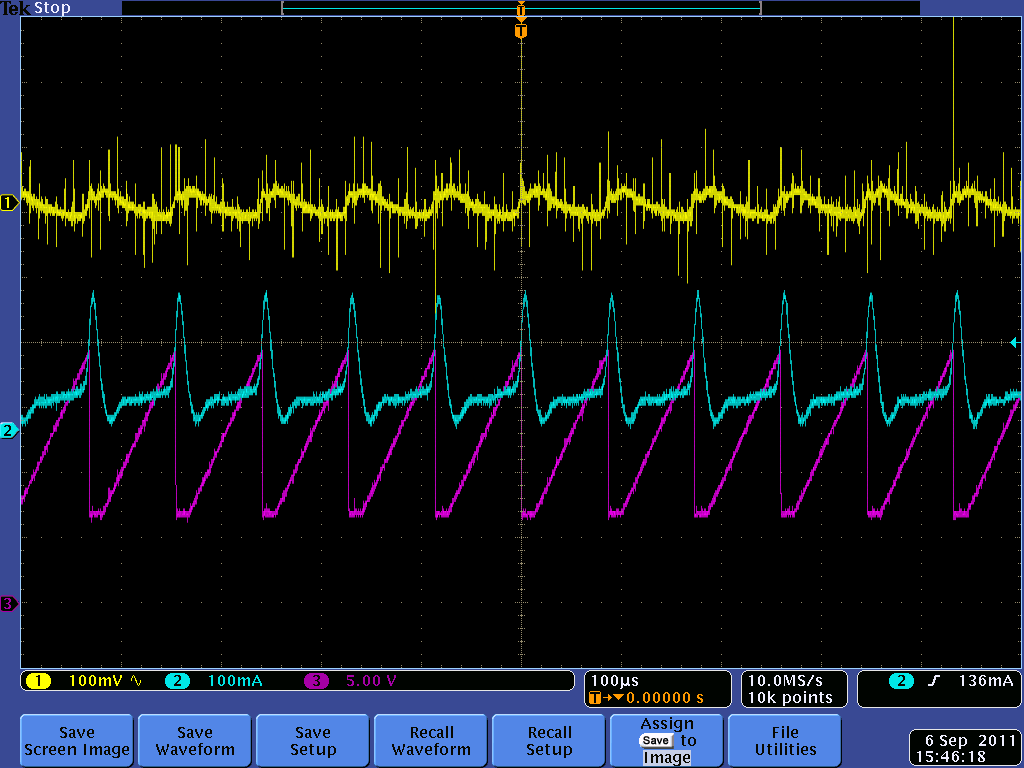Click the small trigger delay T icon
The height and width of the screenshot is (768, 1024).
tap(594, 698)
